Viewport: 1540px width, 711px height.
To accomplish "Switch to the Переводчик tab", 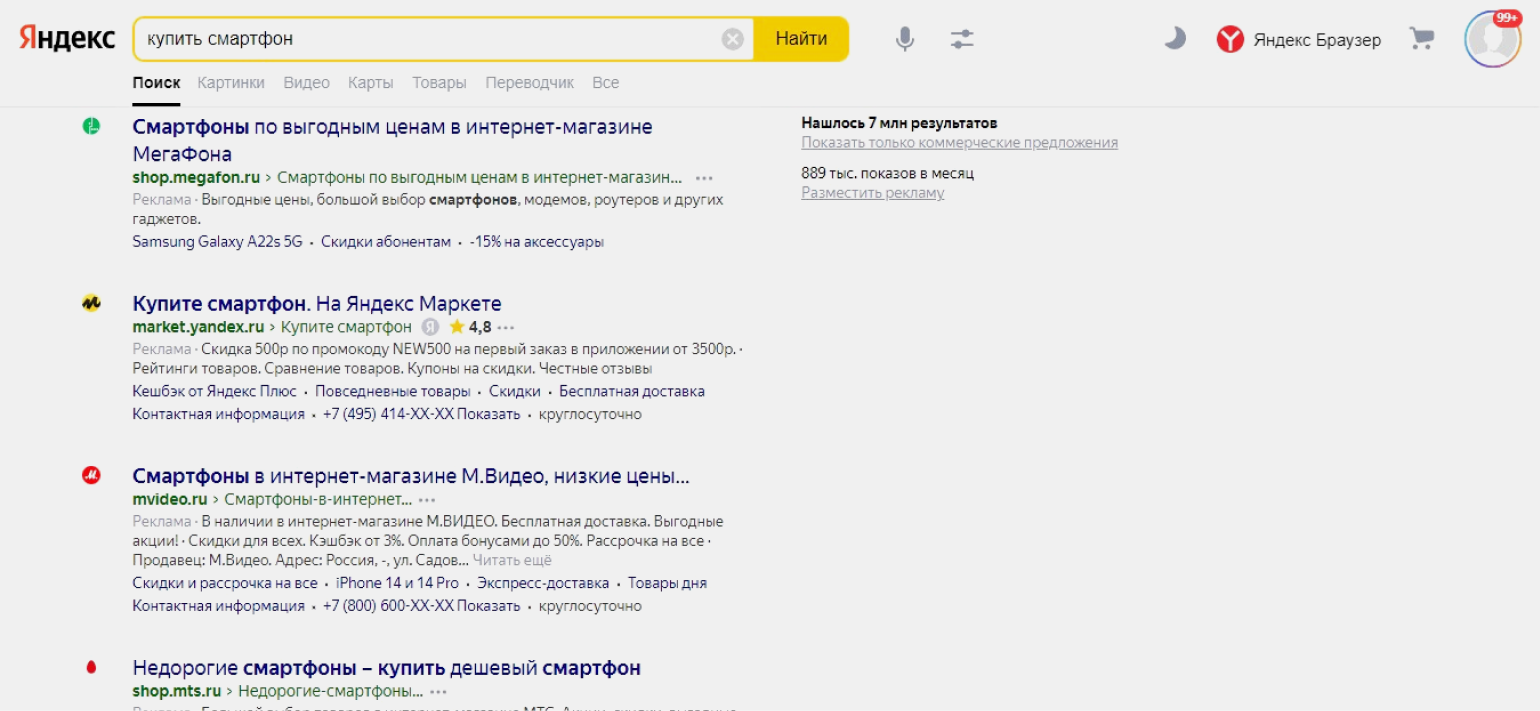I will pyautogui.click(x=530, y=83).
